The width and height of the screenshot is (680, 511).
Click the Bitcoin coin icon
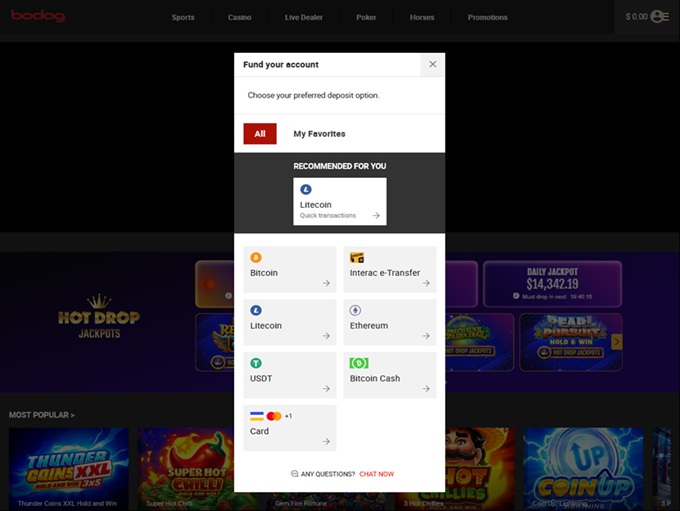[x=256, y=258]
